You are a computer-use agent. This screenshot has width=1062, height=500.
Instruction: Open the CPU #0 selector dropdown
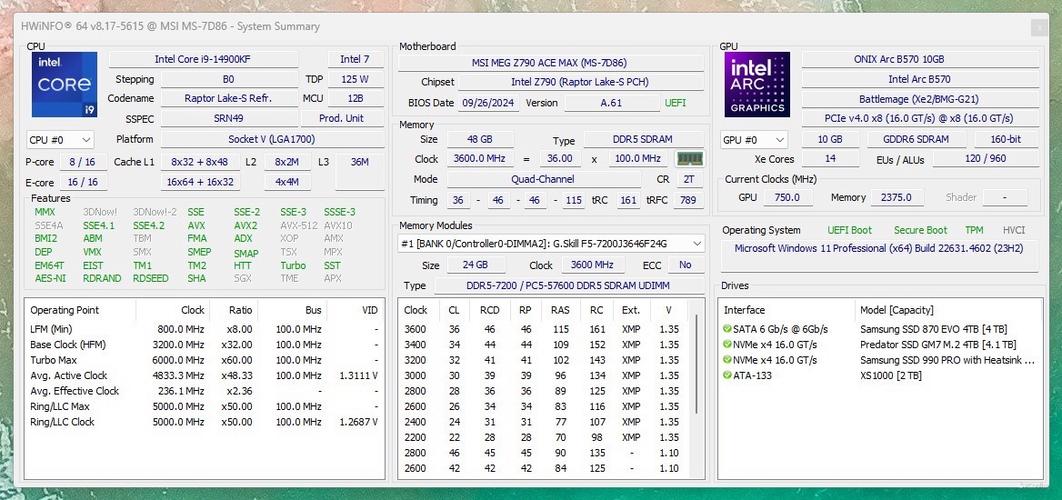60,140
